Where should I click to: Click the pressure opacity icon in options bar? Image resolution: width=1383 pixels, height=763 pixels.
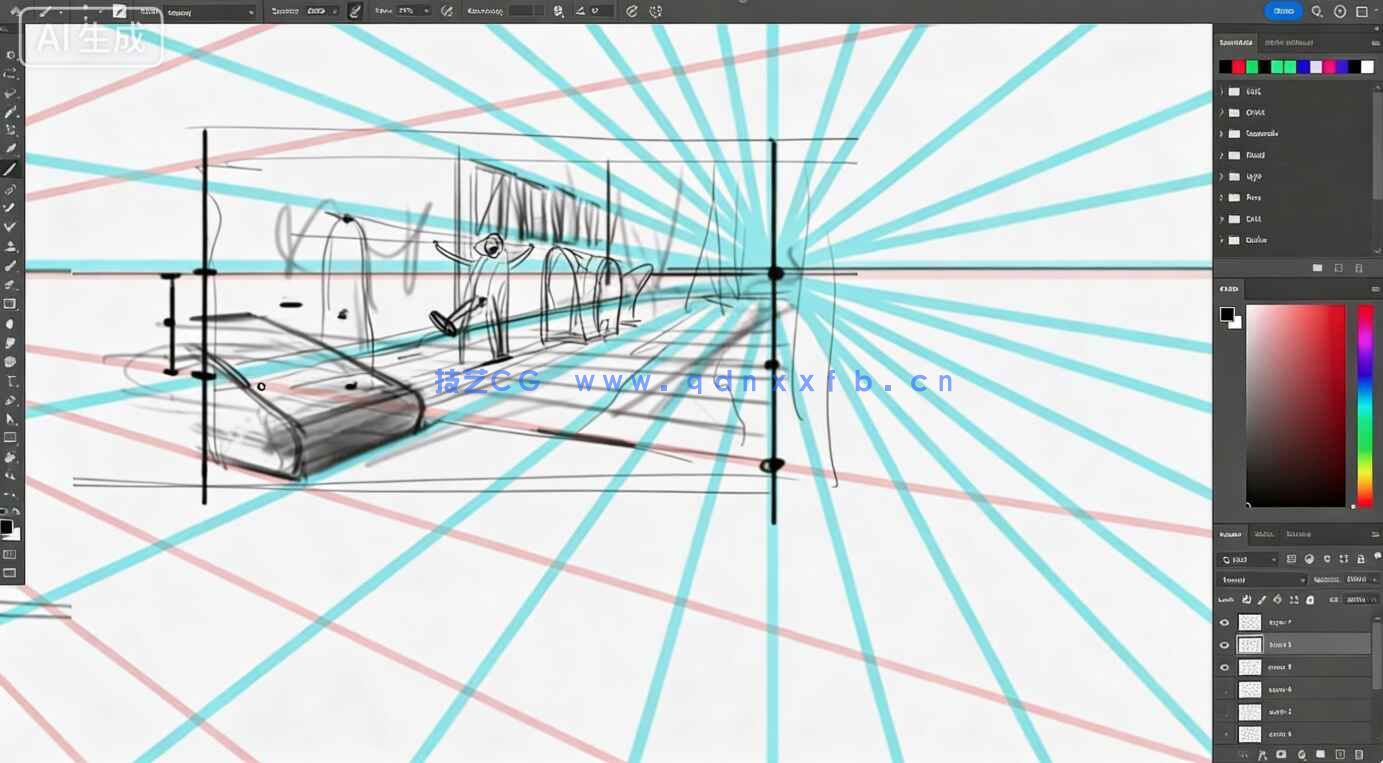[446, 12]
